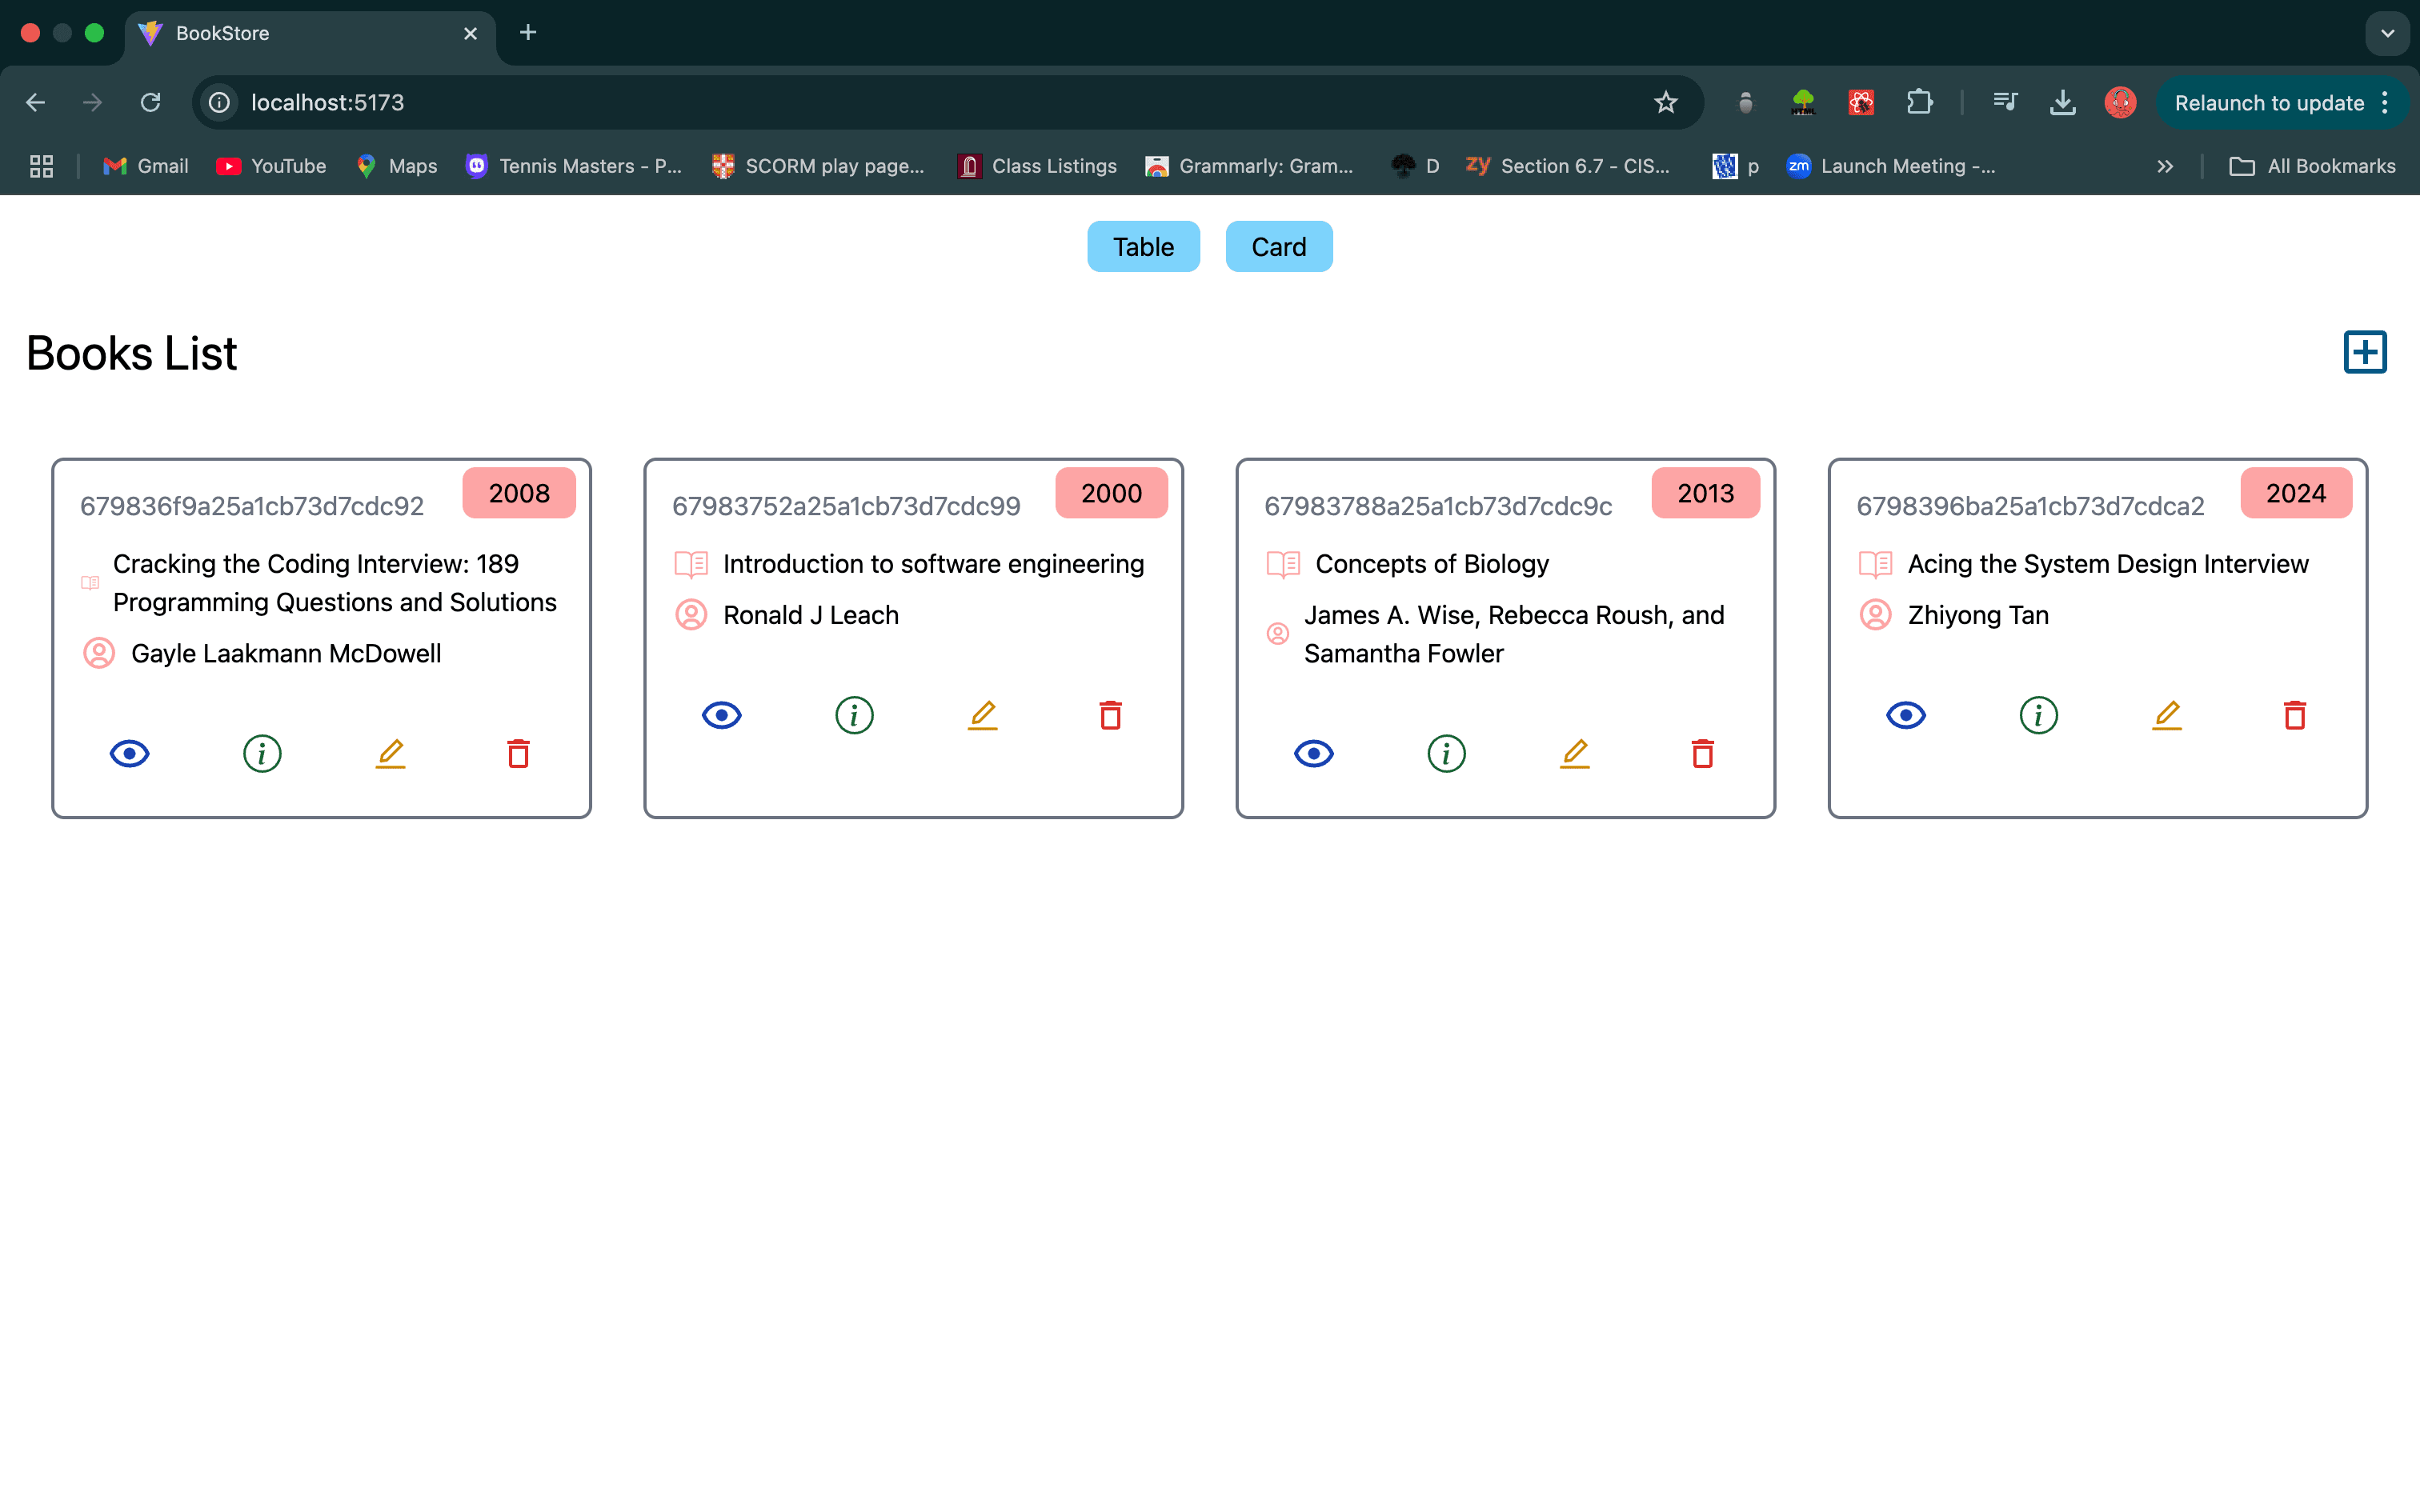
Task: Click the Relaunch to update button
Action: pyautogui.click(x=2268, y=103)
